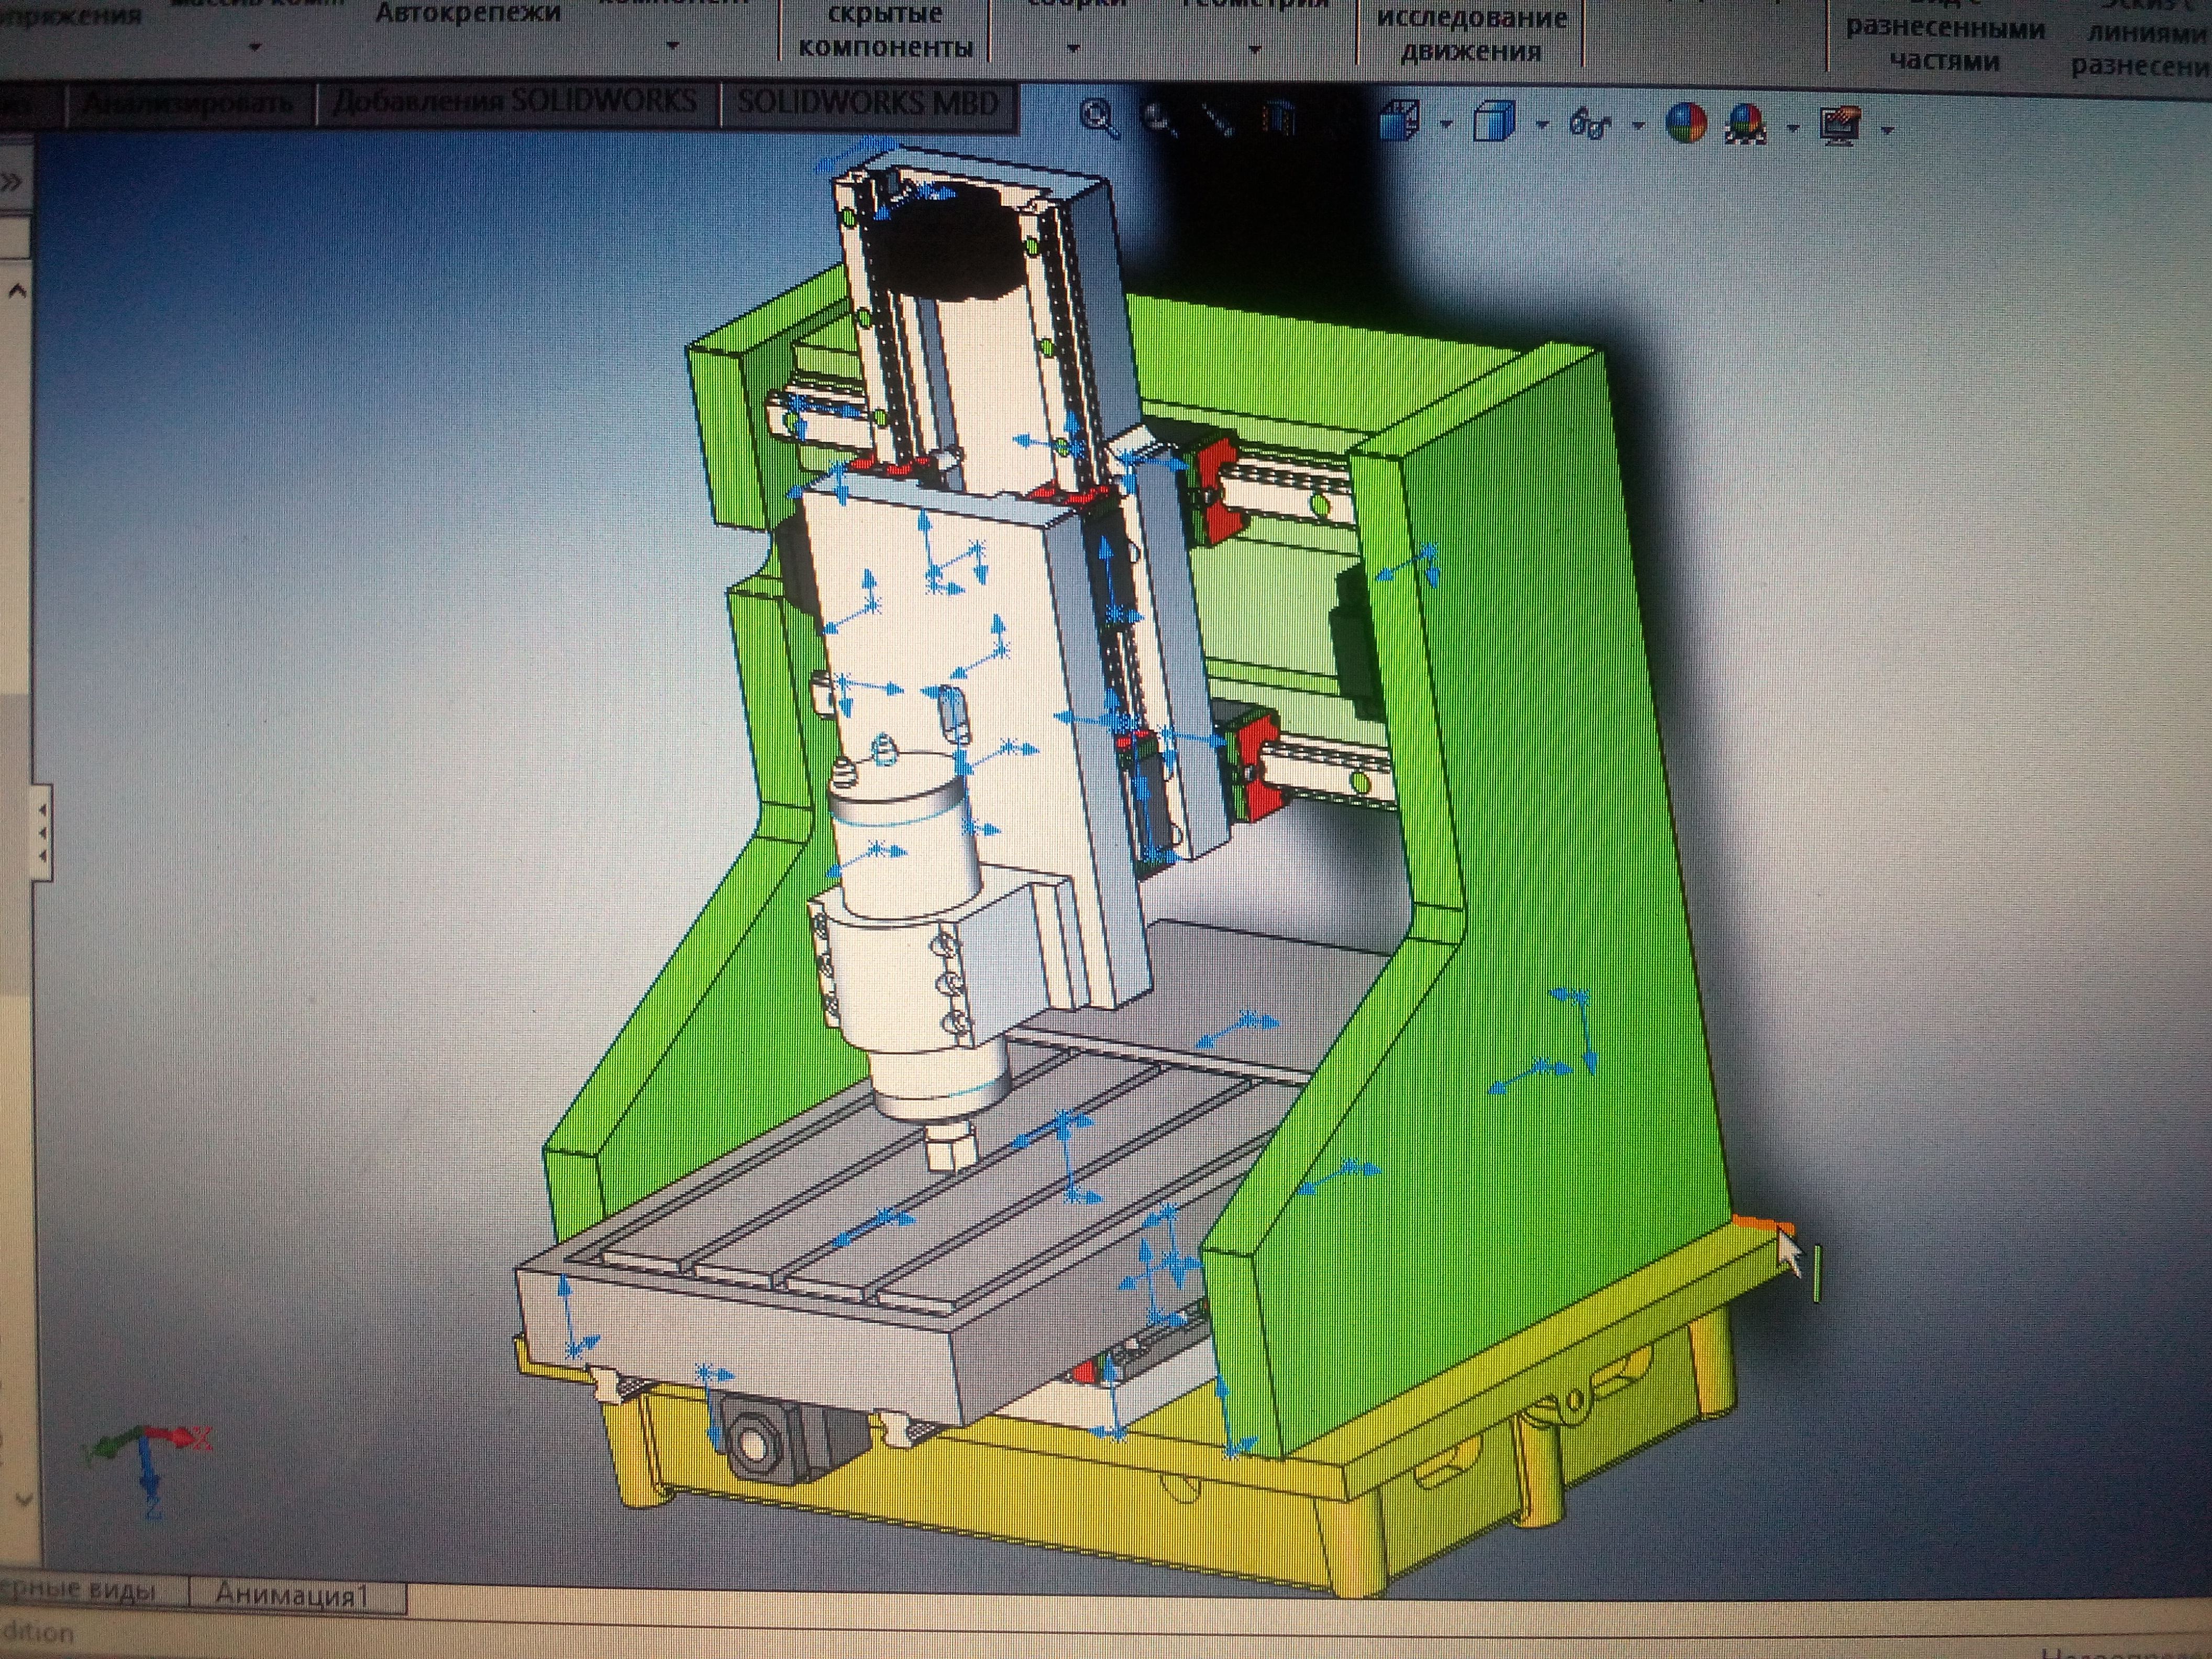Click the Автокрепежи ribbon button

(x=467, y=14)
